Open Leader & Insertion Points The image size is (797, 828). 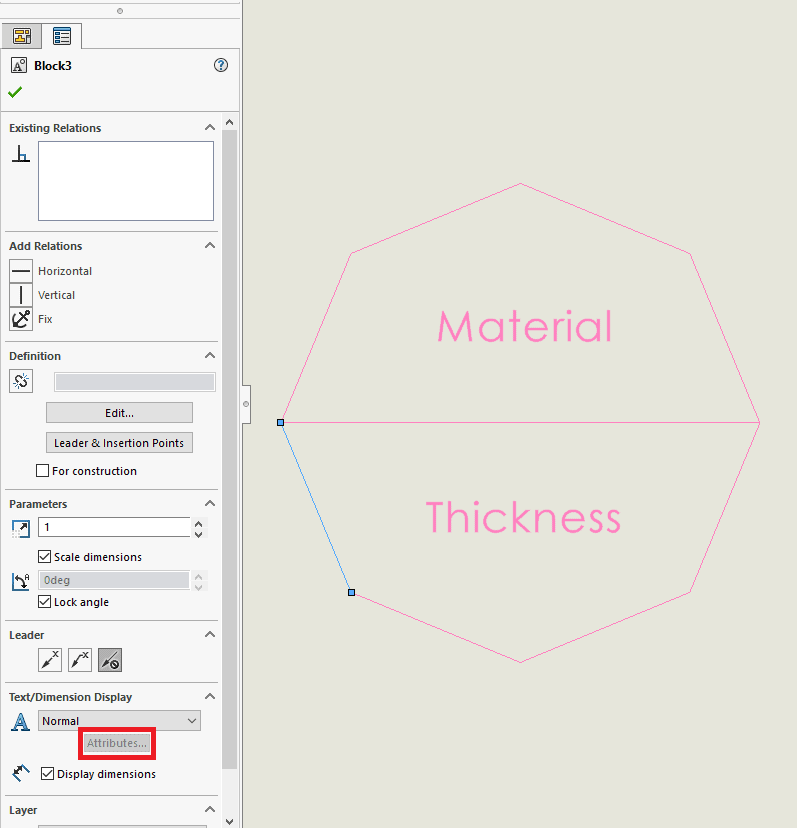pyautogui.click(x=119, y=443)
